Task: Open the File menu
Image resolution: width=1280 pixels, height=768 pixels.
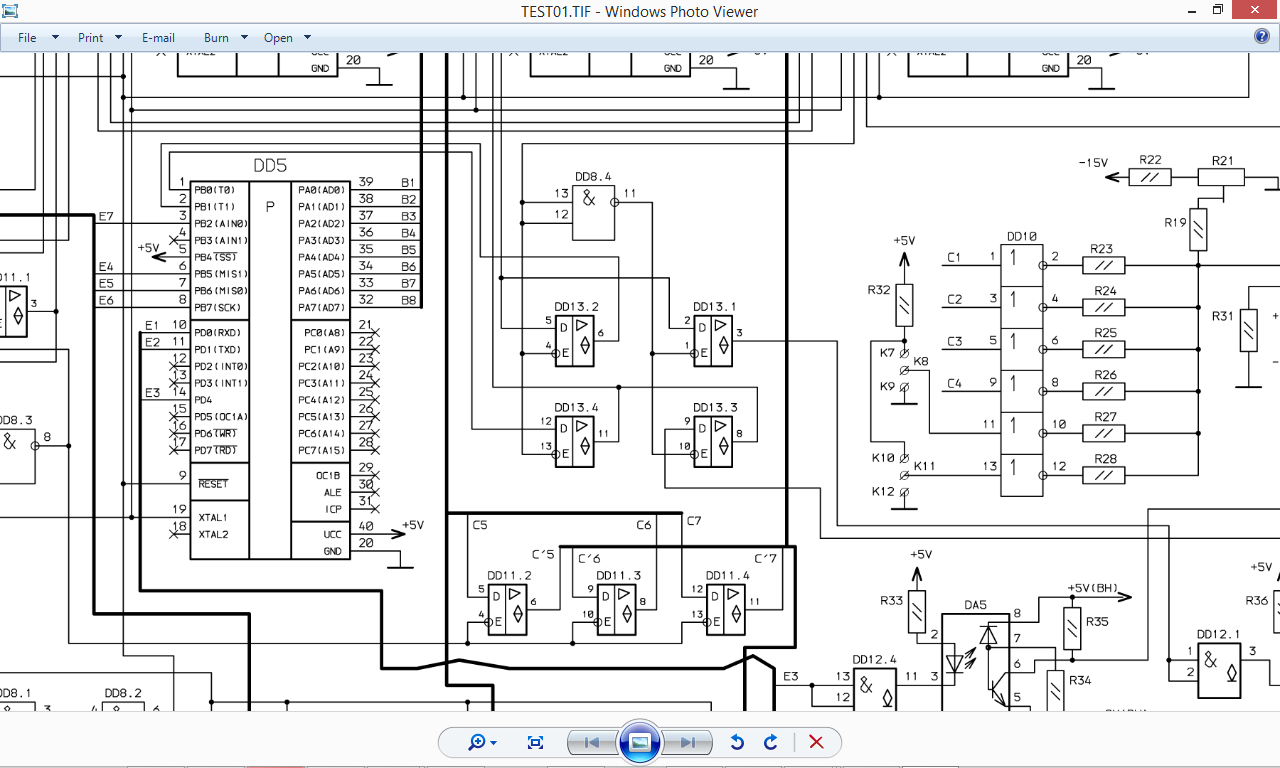Action: coord(27,38)
